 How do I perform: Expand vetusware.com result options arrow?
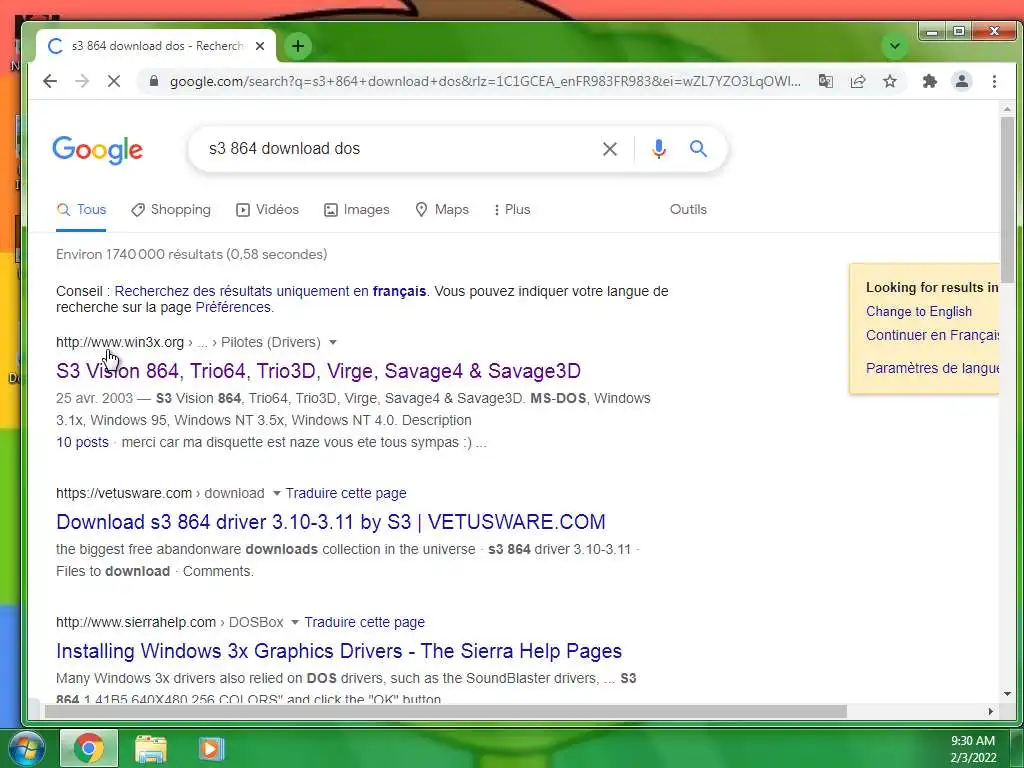point(276,493)
